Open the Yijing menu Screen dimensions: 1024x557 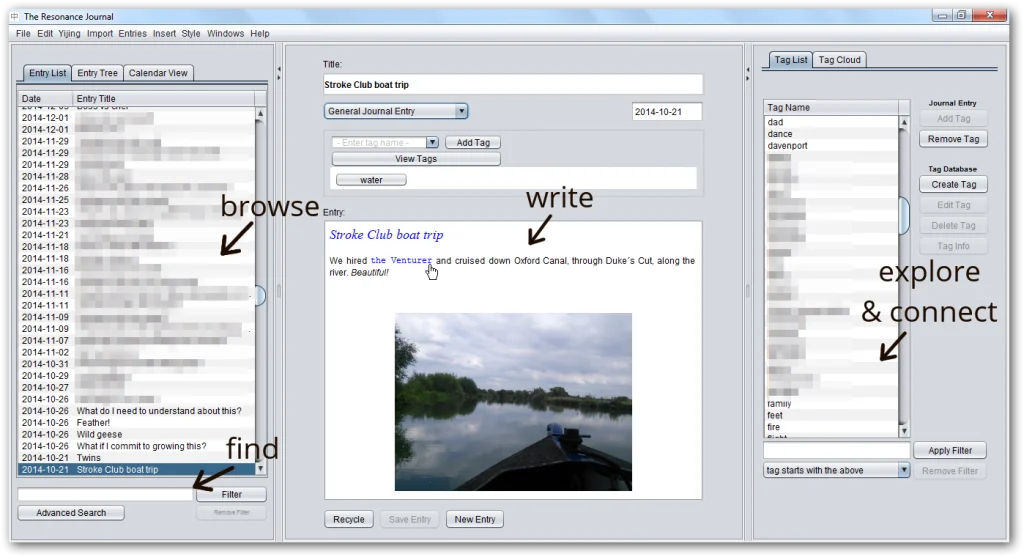click(x=69, y=33)
